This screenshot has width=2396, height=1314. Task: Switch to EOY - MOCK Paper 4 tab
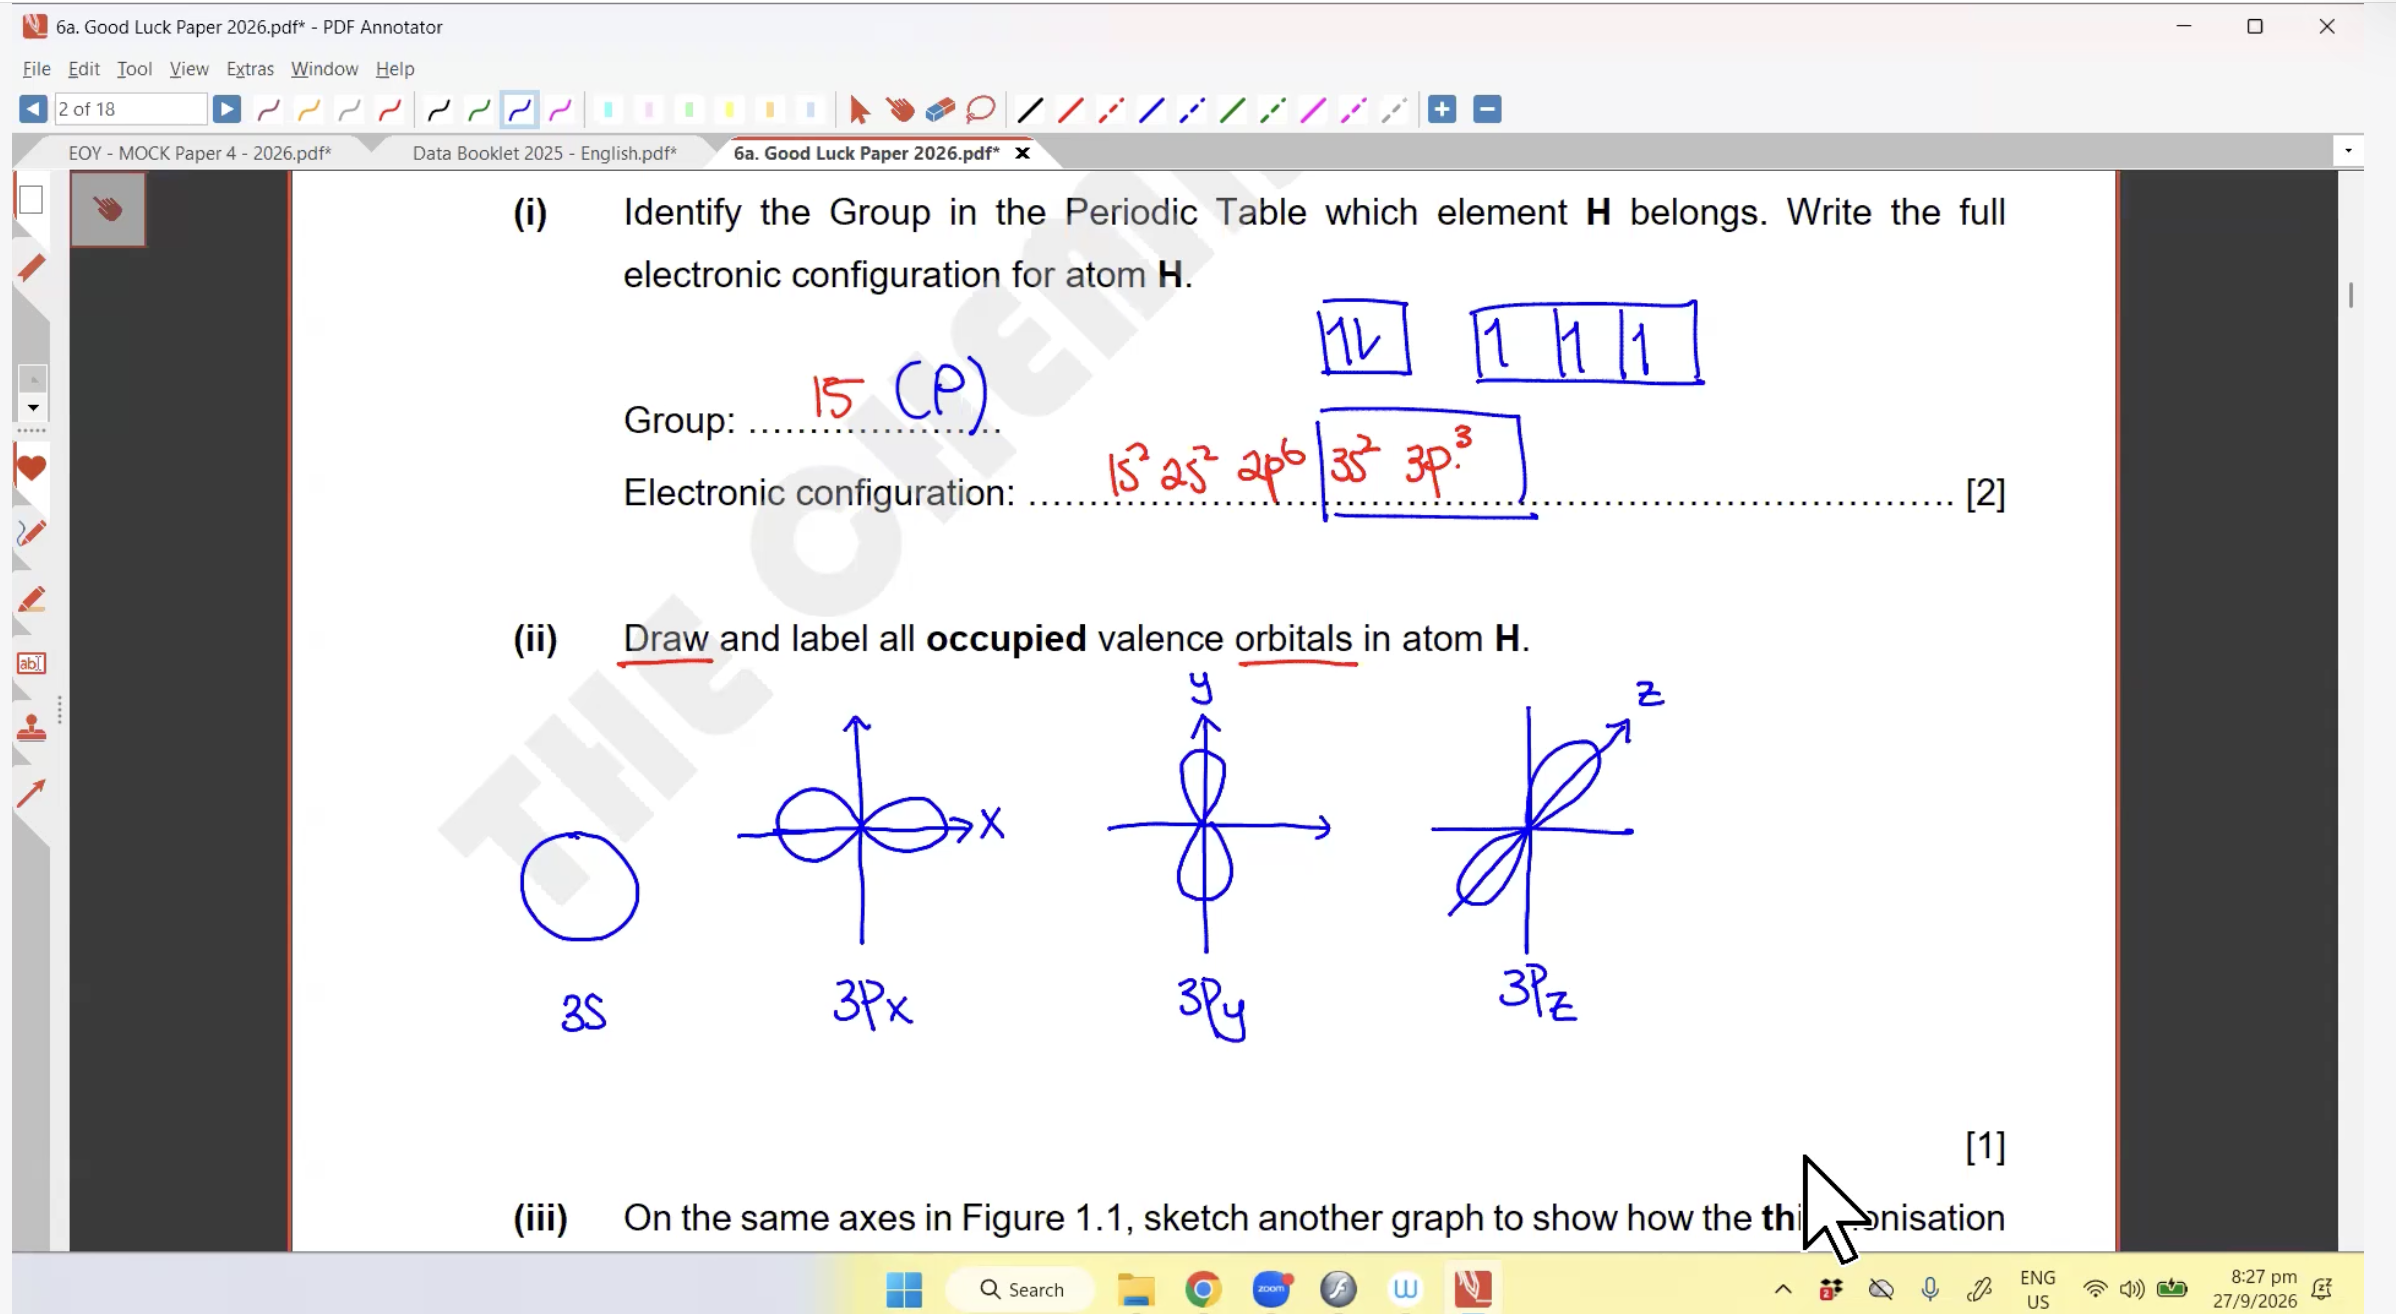click(199, 153)
